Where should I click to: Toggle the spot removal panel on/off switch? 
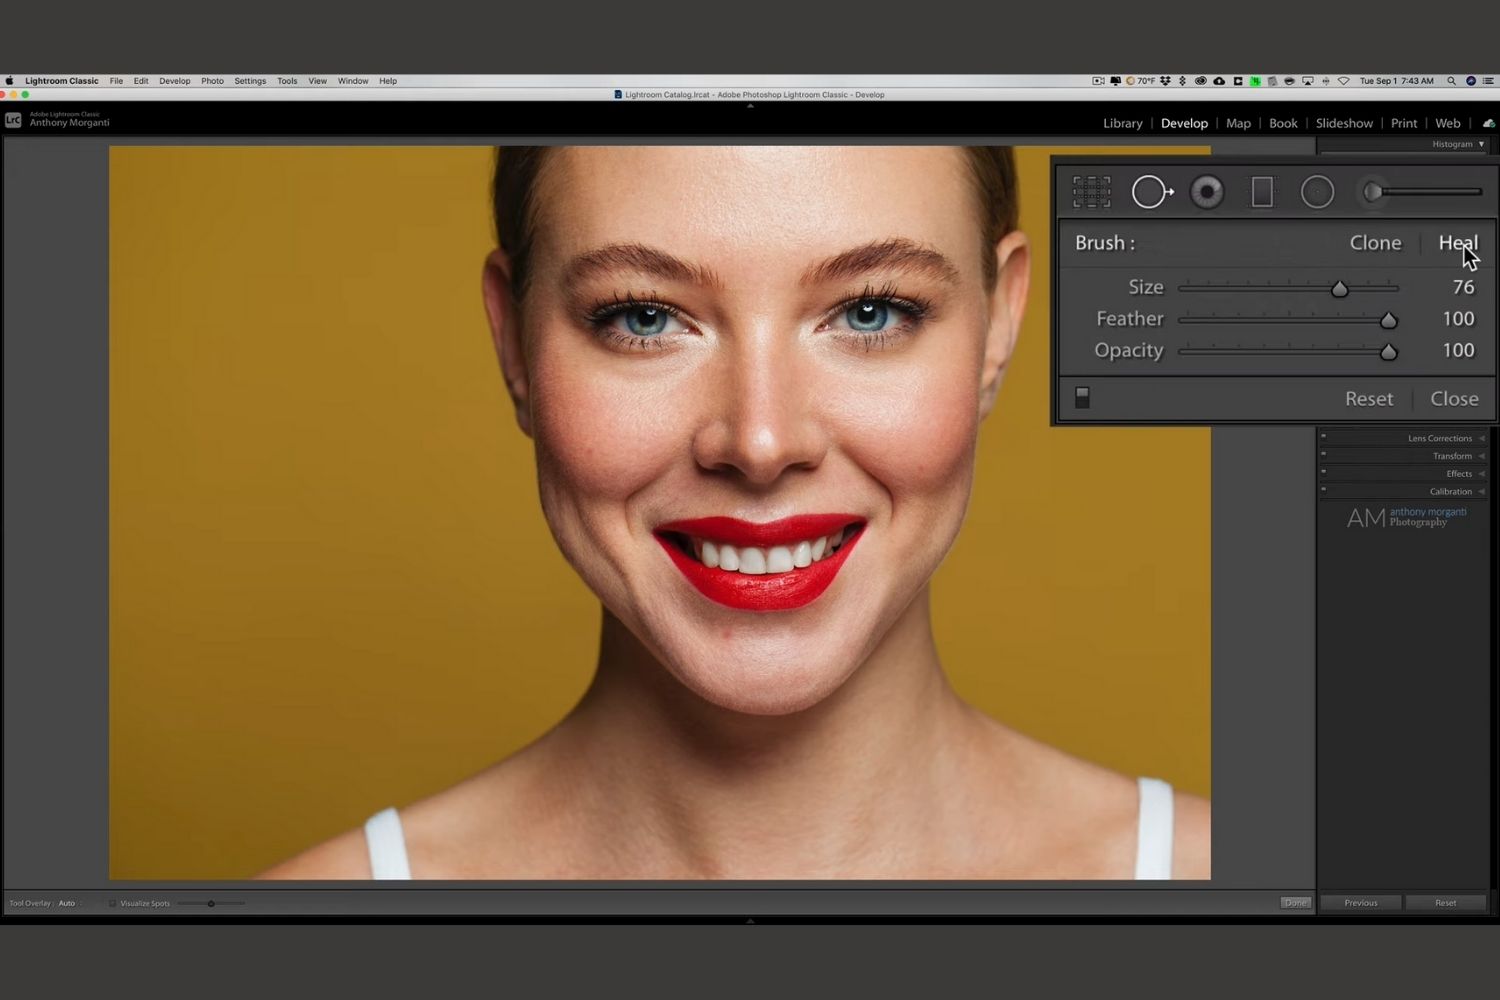(x=1082, y=398)
